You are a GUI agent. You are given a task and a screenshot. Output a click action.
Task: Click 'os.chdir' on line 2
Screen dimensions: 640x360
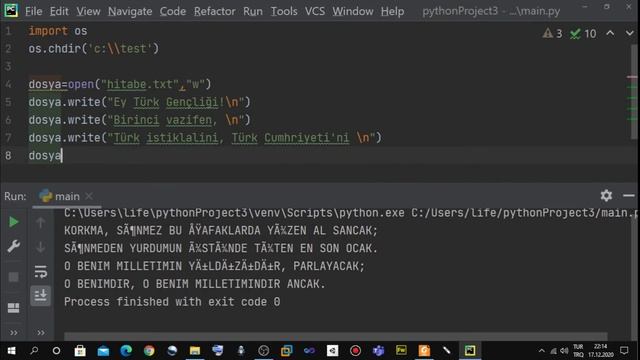tap(54, 49)
